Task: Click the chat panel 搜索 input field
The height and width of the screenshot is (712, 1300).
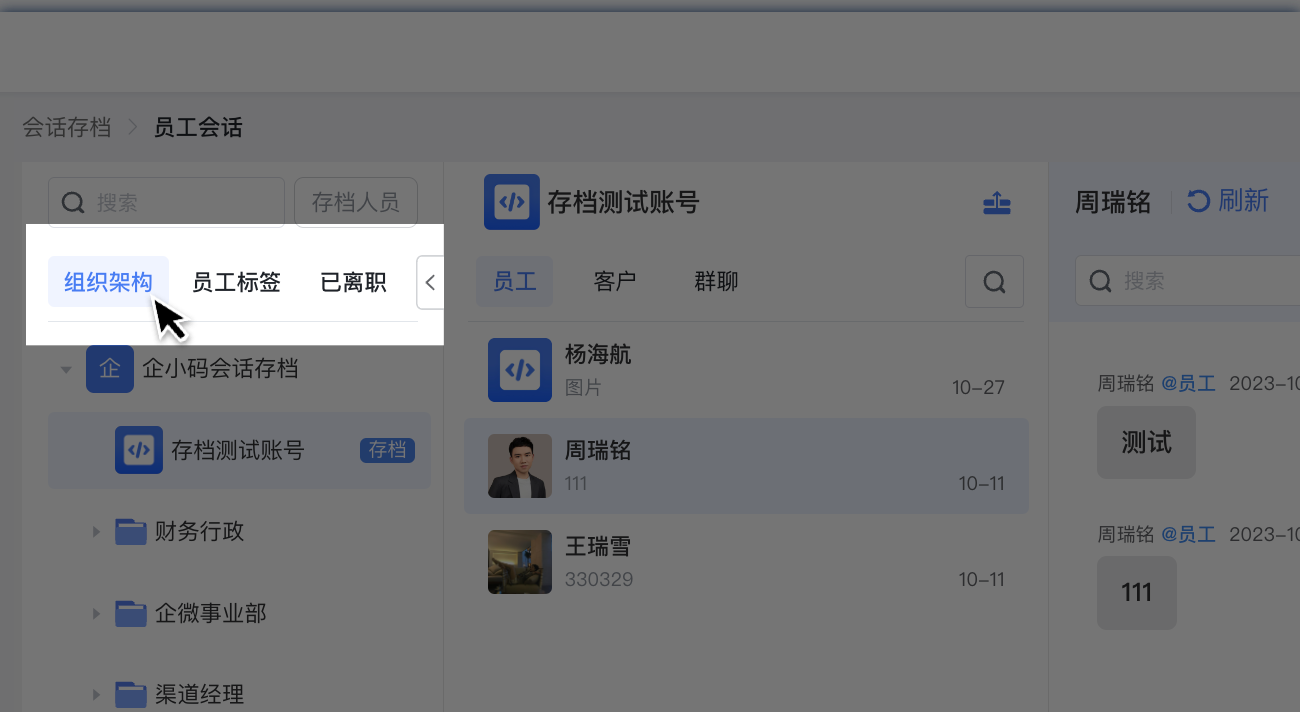Action: point(1188,281)
